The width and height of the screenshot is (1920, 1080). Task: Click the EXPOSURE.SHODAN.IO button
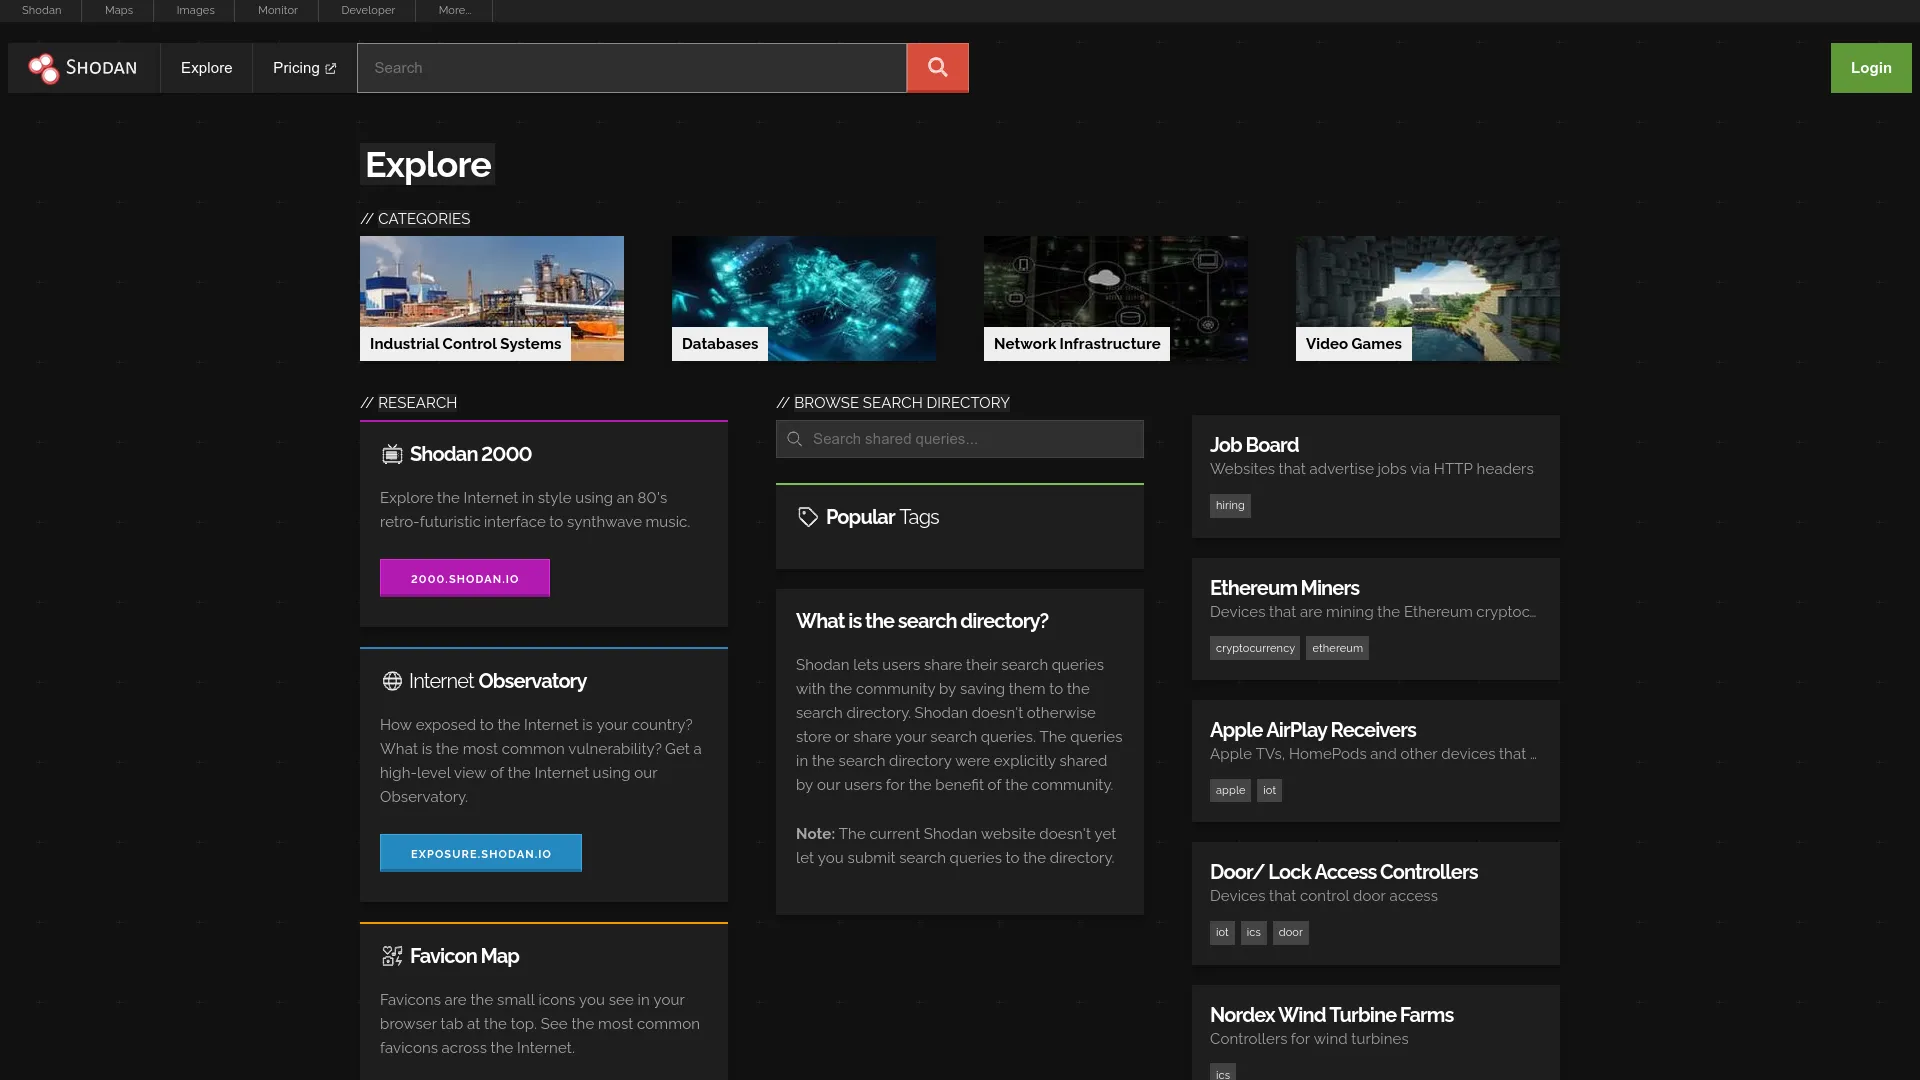(x=481, y=853)
